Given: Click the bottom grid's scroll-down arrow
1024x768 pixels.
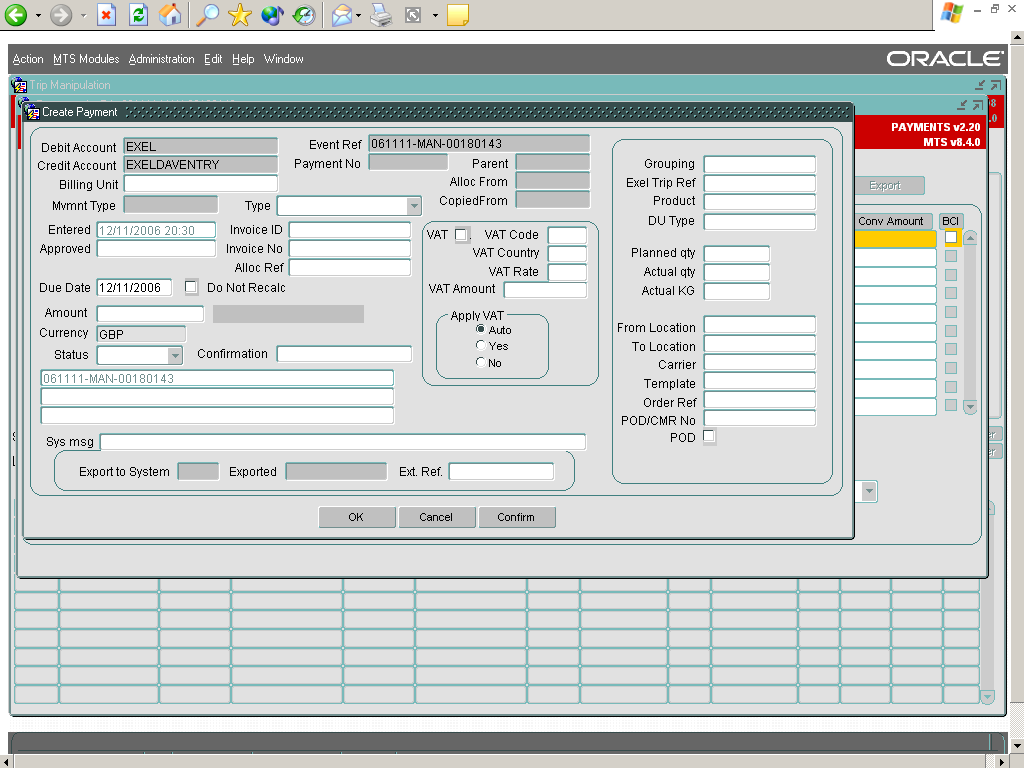Looking at the screenshot, I should [987, 697].
